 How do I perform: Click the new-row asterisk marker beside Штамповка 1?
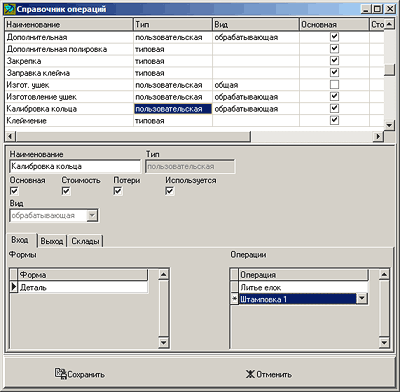234,299
